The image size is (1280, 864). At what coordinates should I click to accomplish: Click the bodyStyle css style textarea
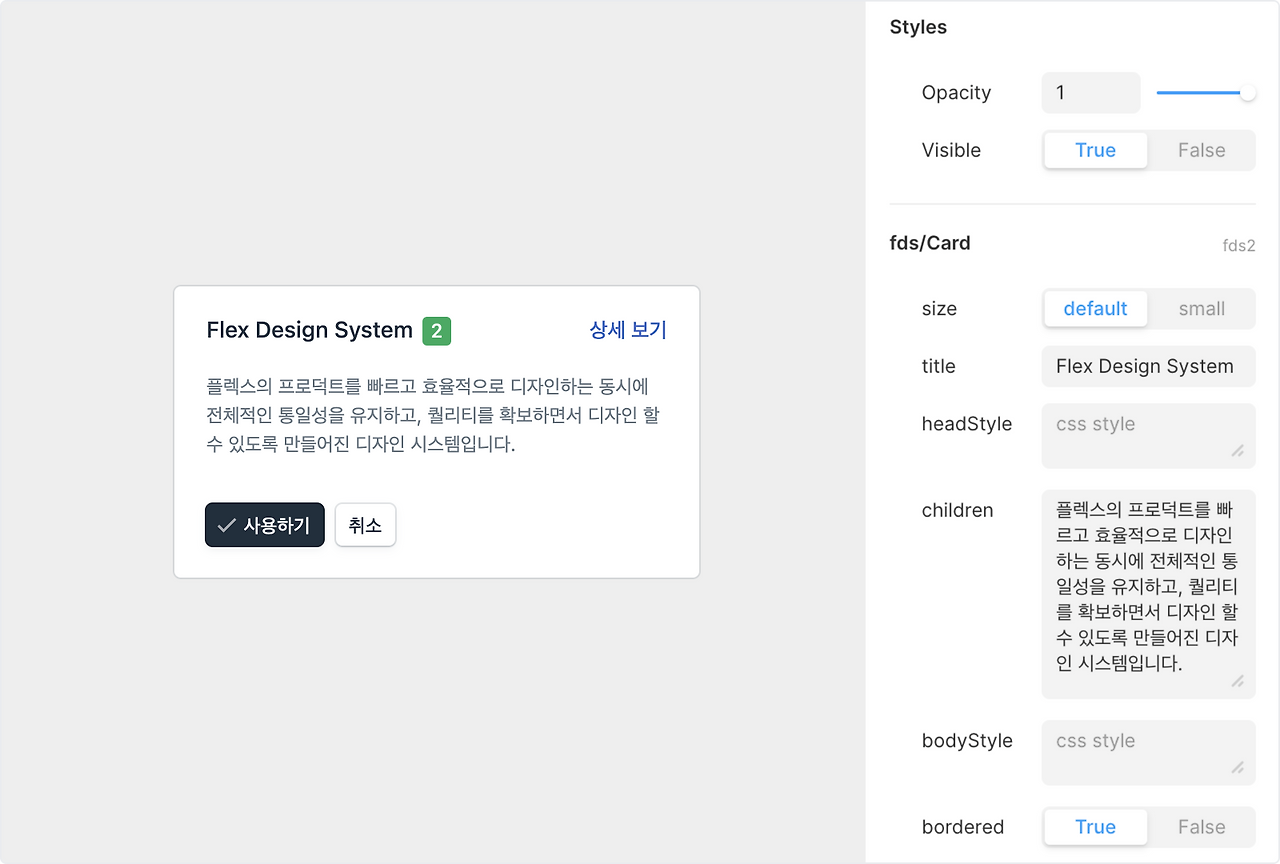coord(1148,753)
